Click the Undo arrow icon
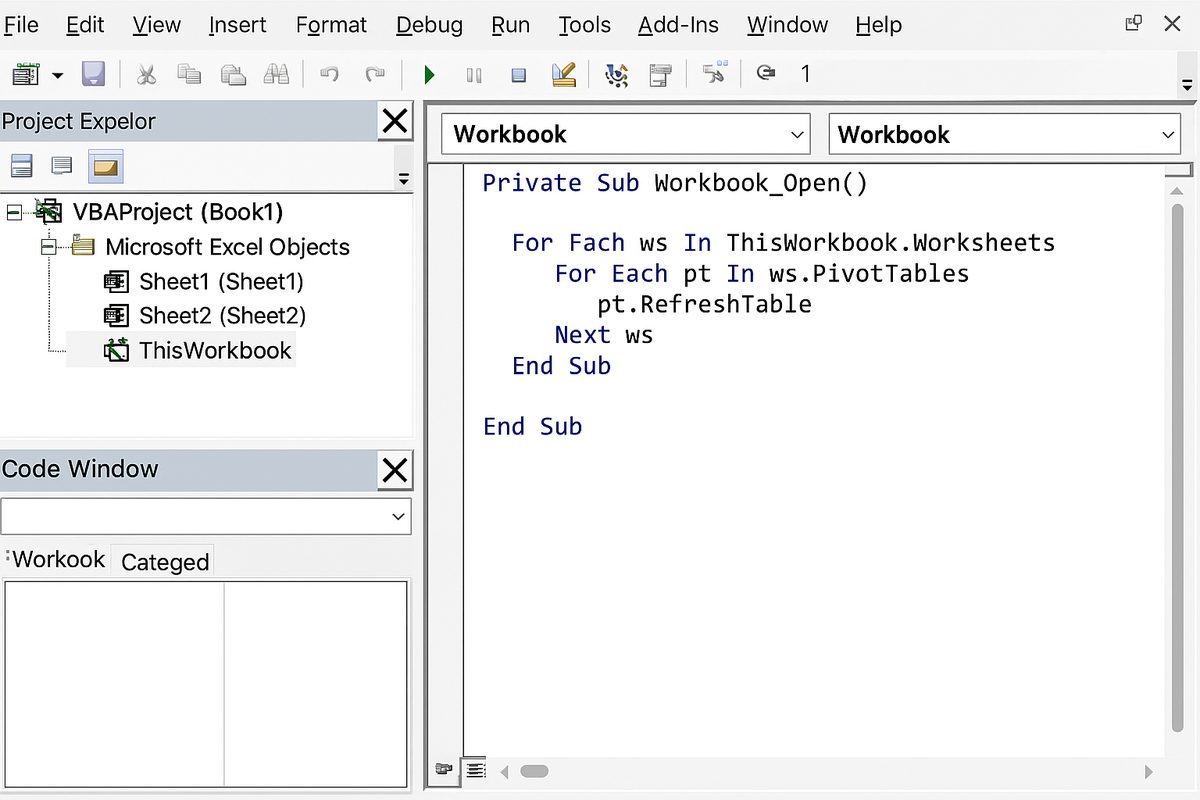Screen dimensions: 1200x800 (x=329, y=74)
